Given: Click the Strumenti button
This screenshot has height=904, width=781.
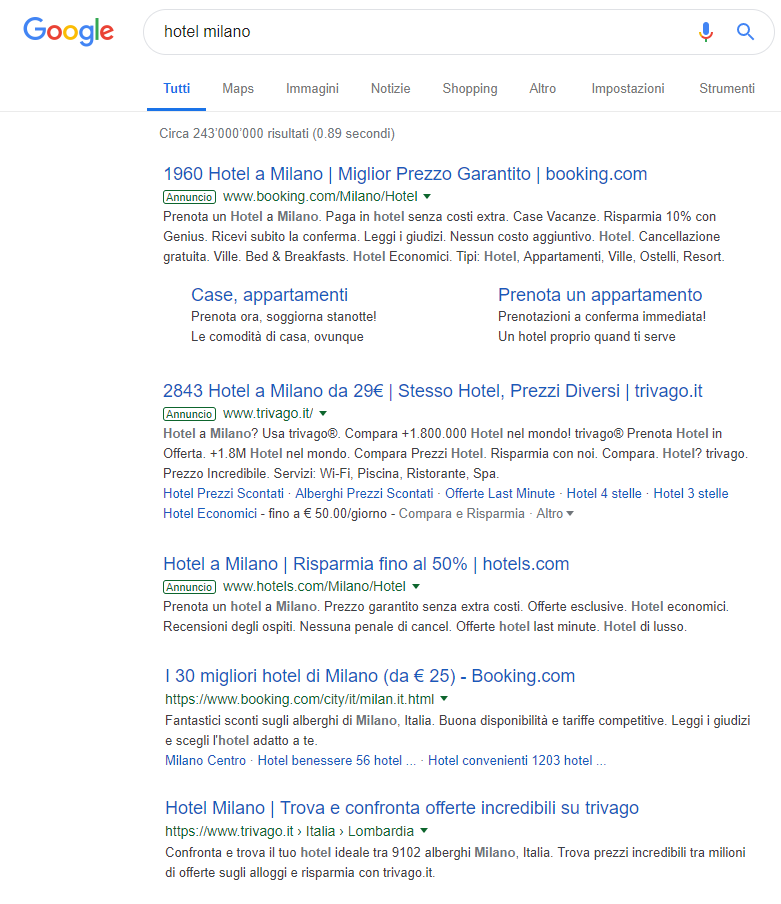Looking at the screenshot, I should click(727, 88).
